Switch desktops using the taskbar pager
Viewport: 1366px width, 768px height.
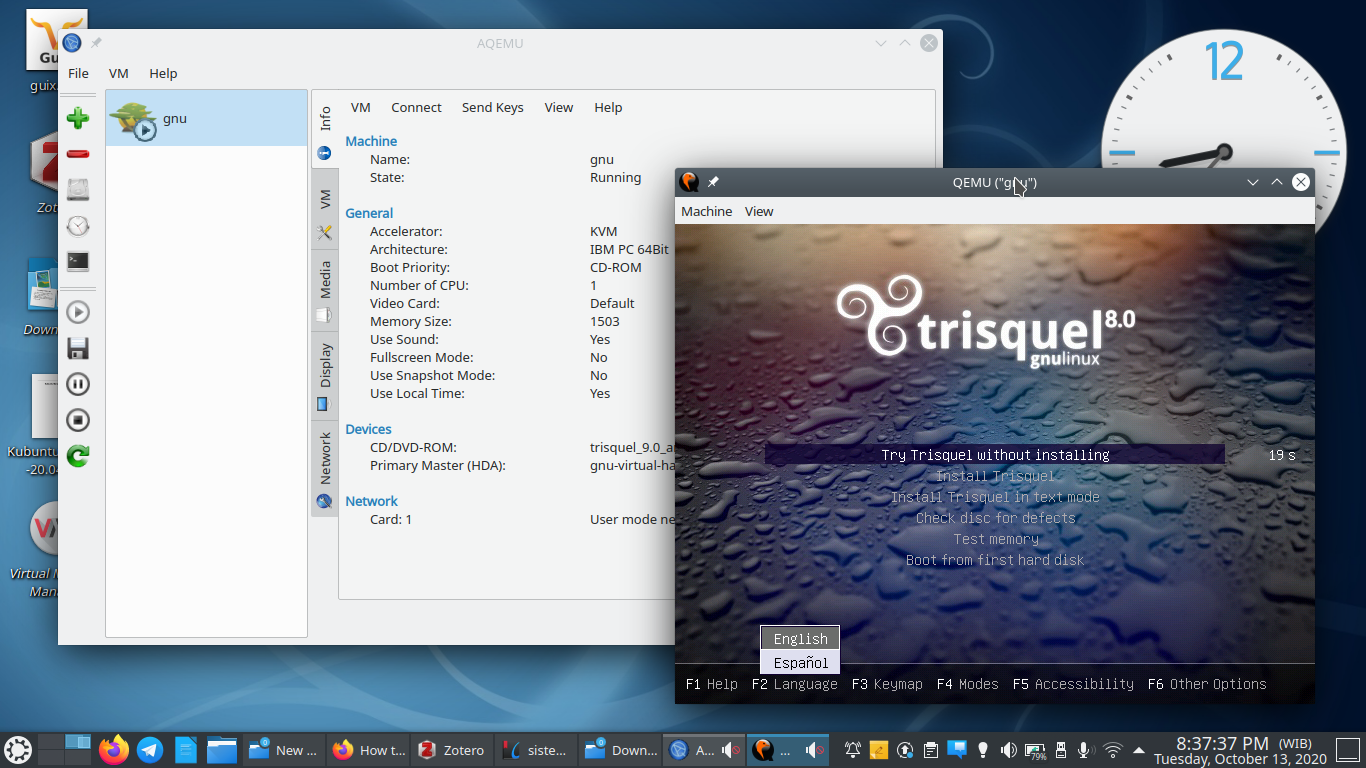coord(64,749)
